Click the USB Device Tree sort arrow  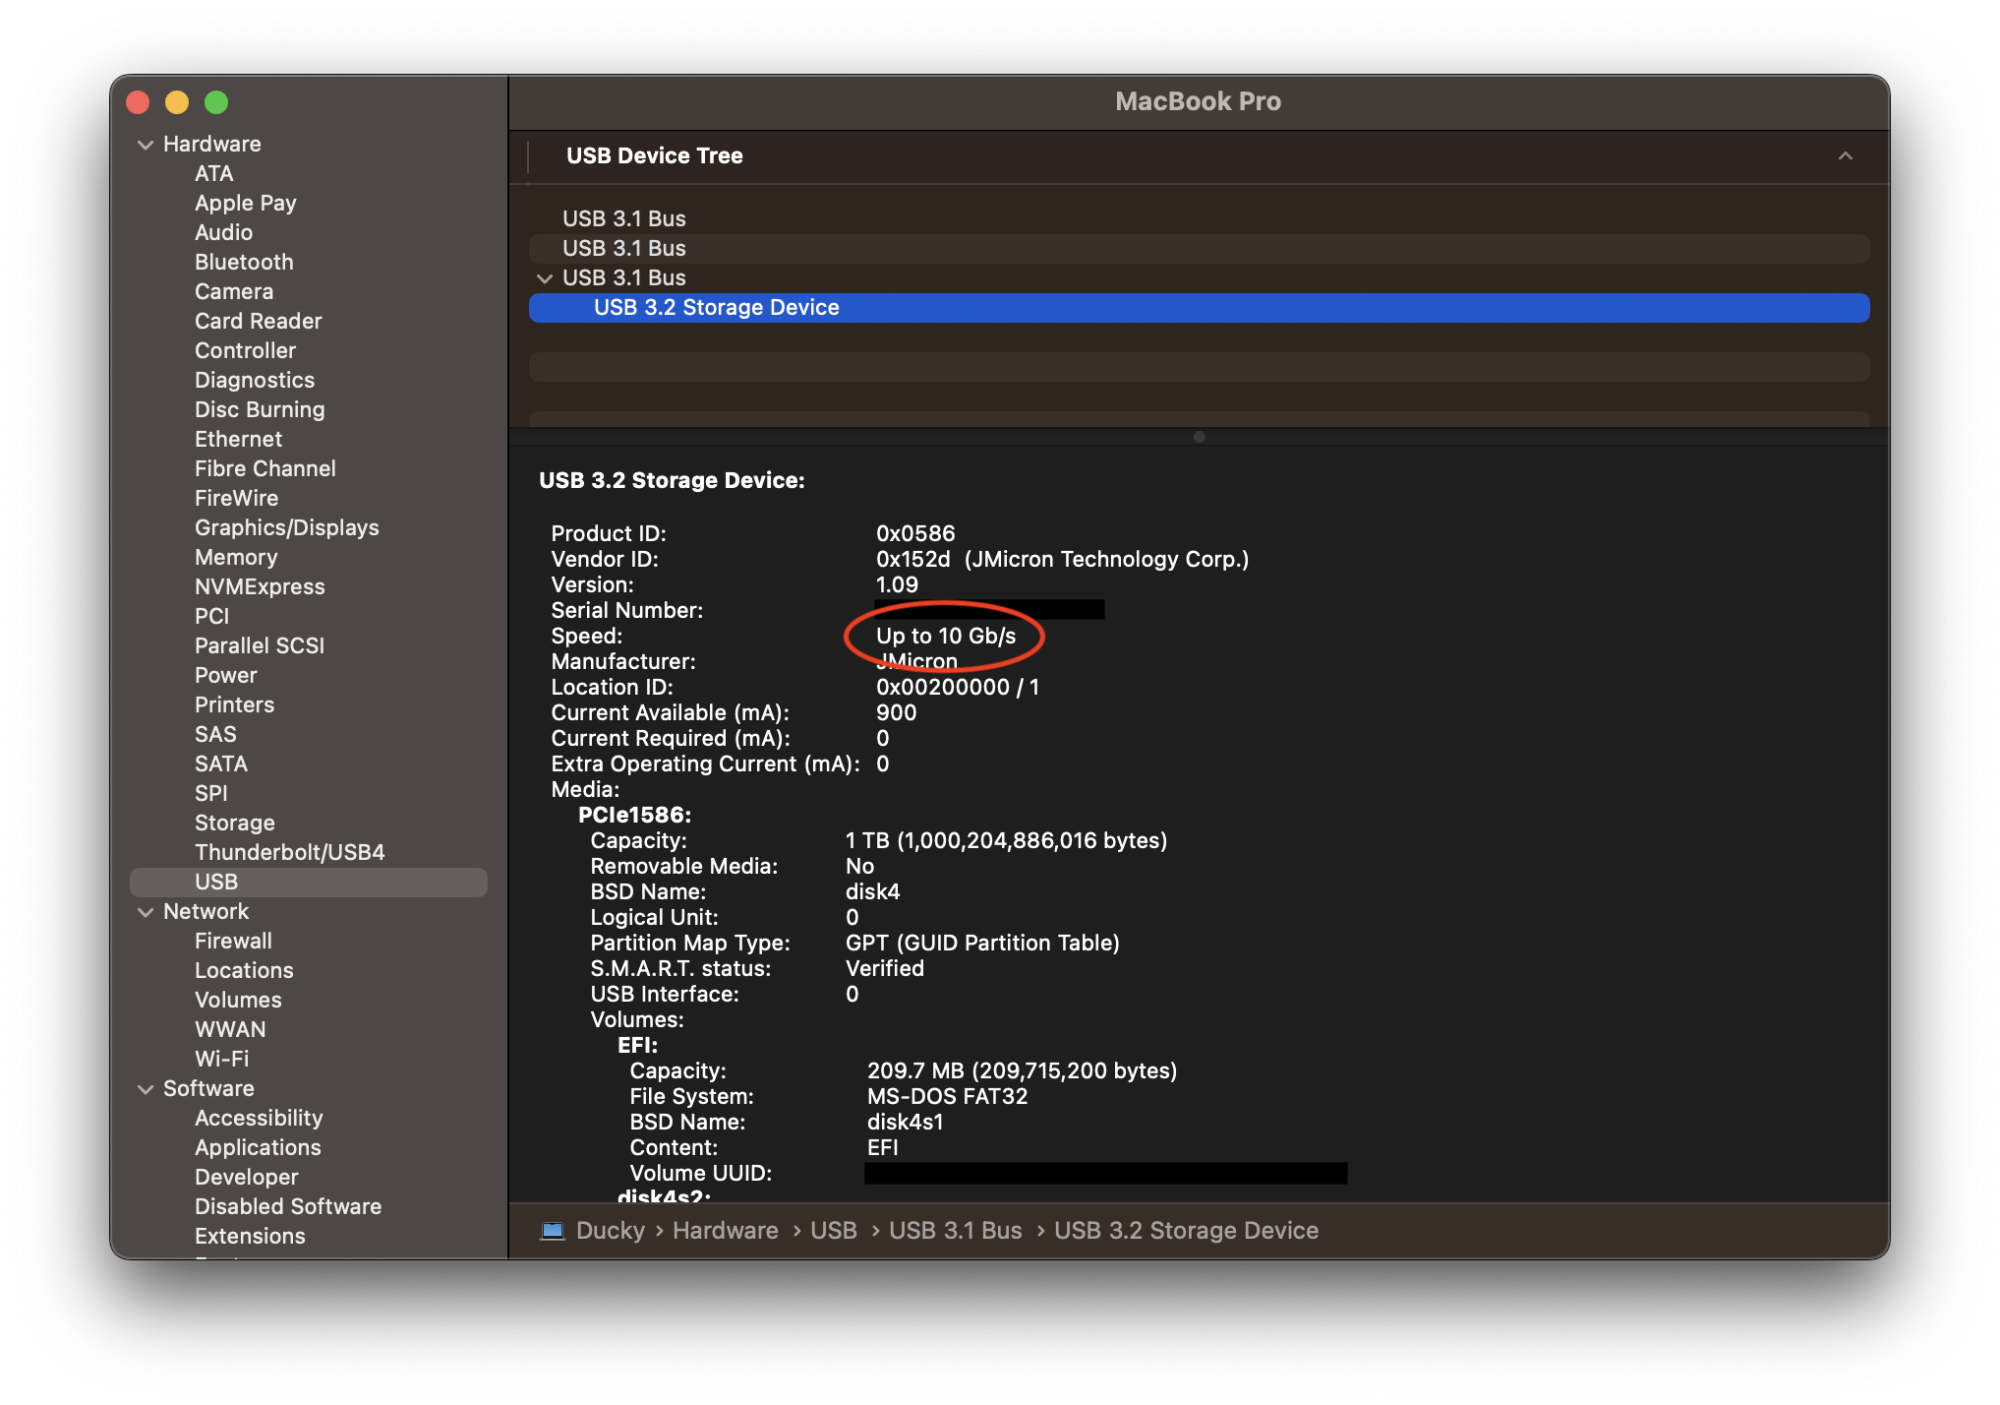click(1845, 156)
